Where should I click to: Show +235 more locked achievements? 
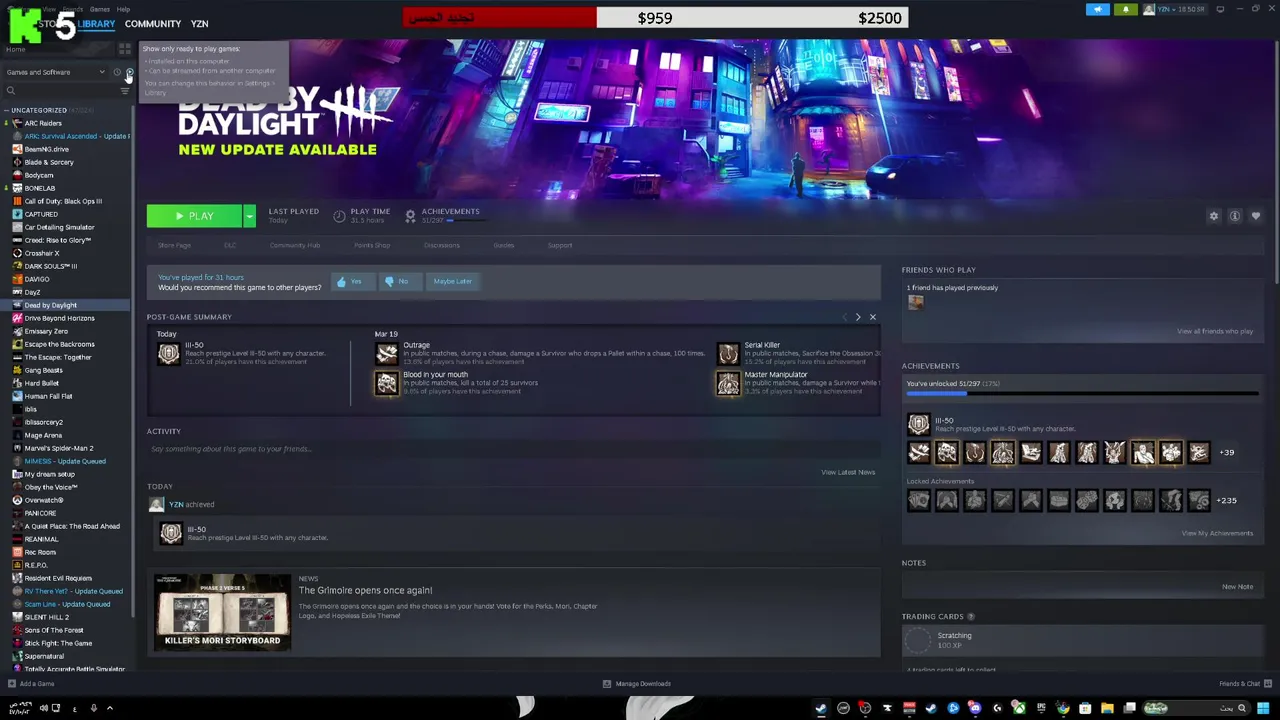coord(1227,500)
